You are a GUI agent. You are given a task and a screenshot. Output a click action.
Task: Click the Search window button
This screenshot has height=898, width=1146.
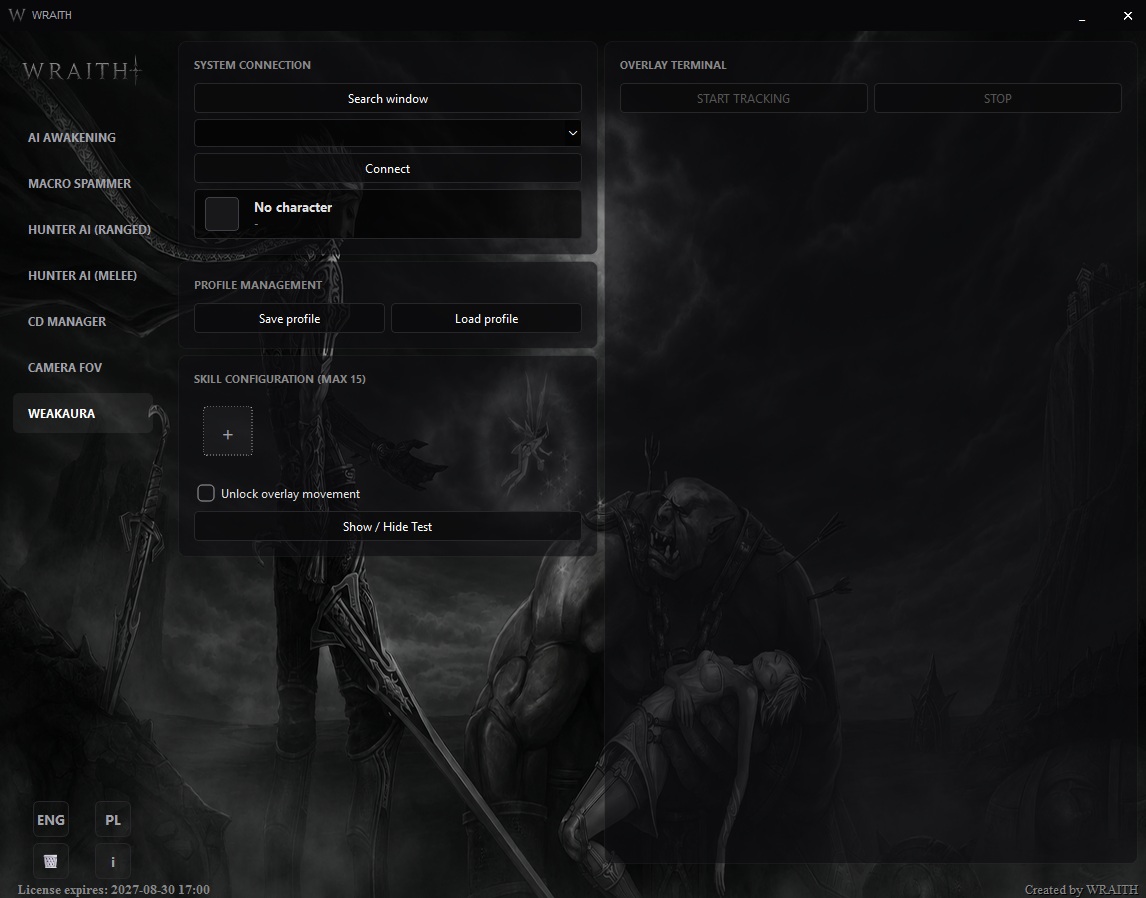tap(387, 99)
